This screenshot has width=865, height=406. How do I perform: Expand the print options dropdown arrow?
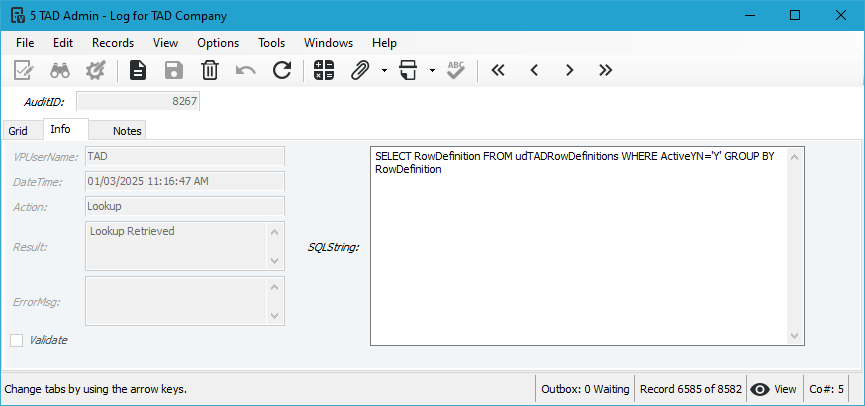[x=432, y=71]
